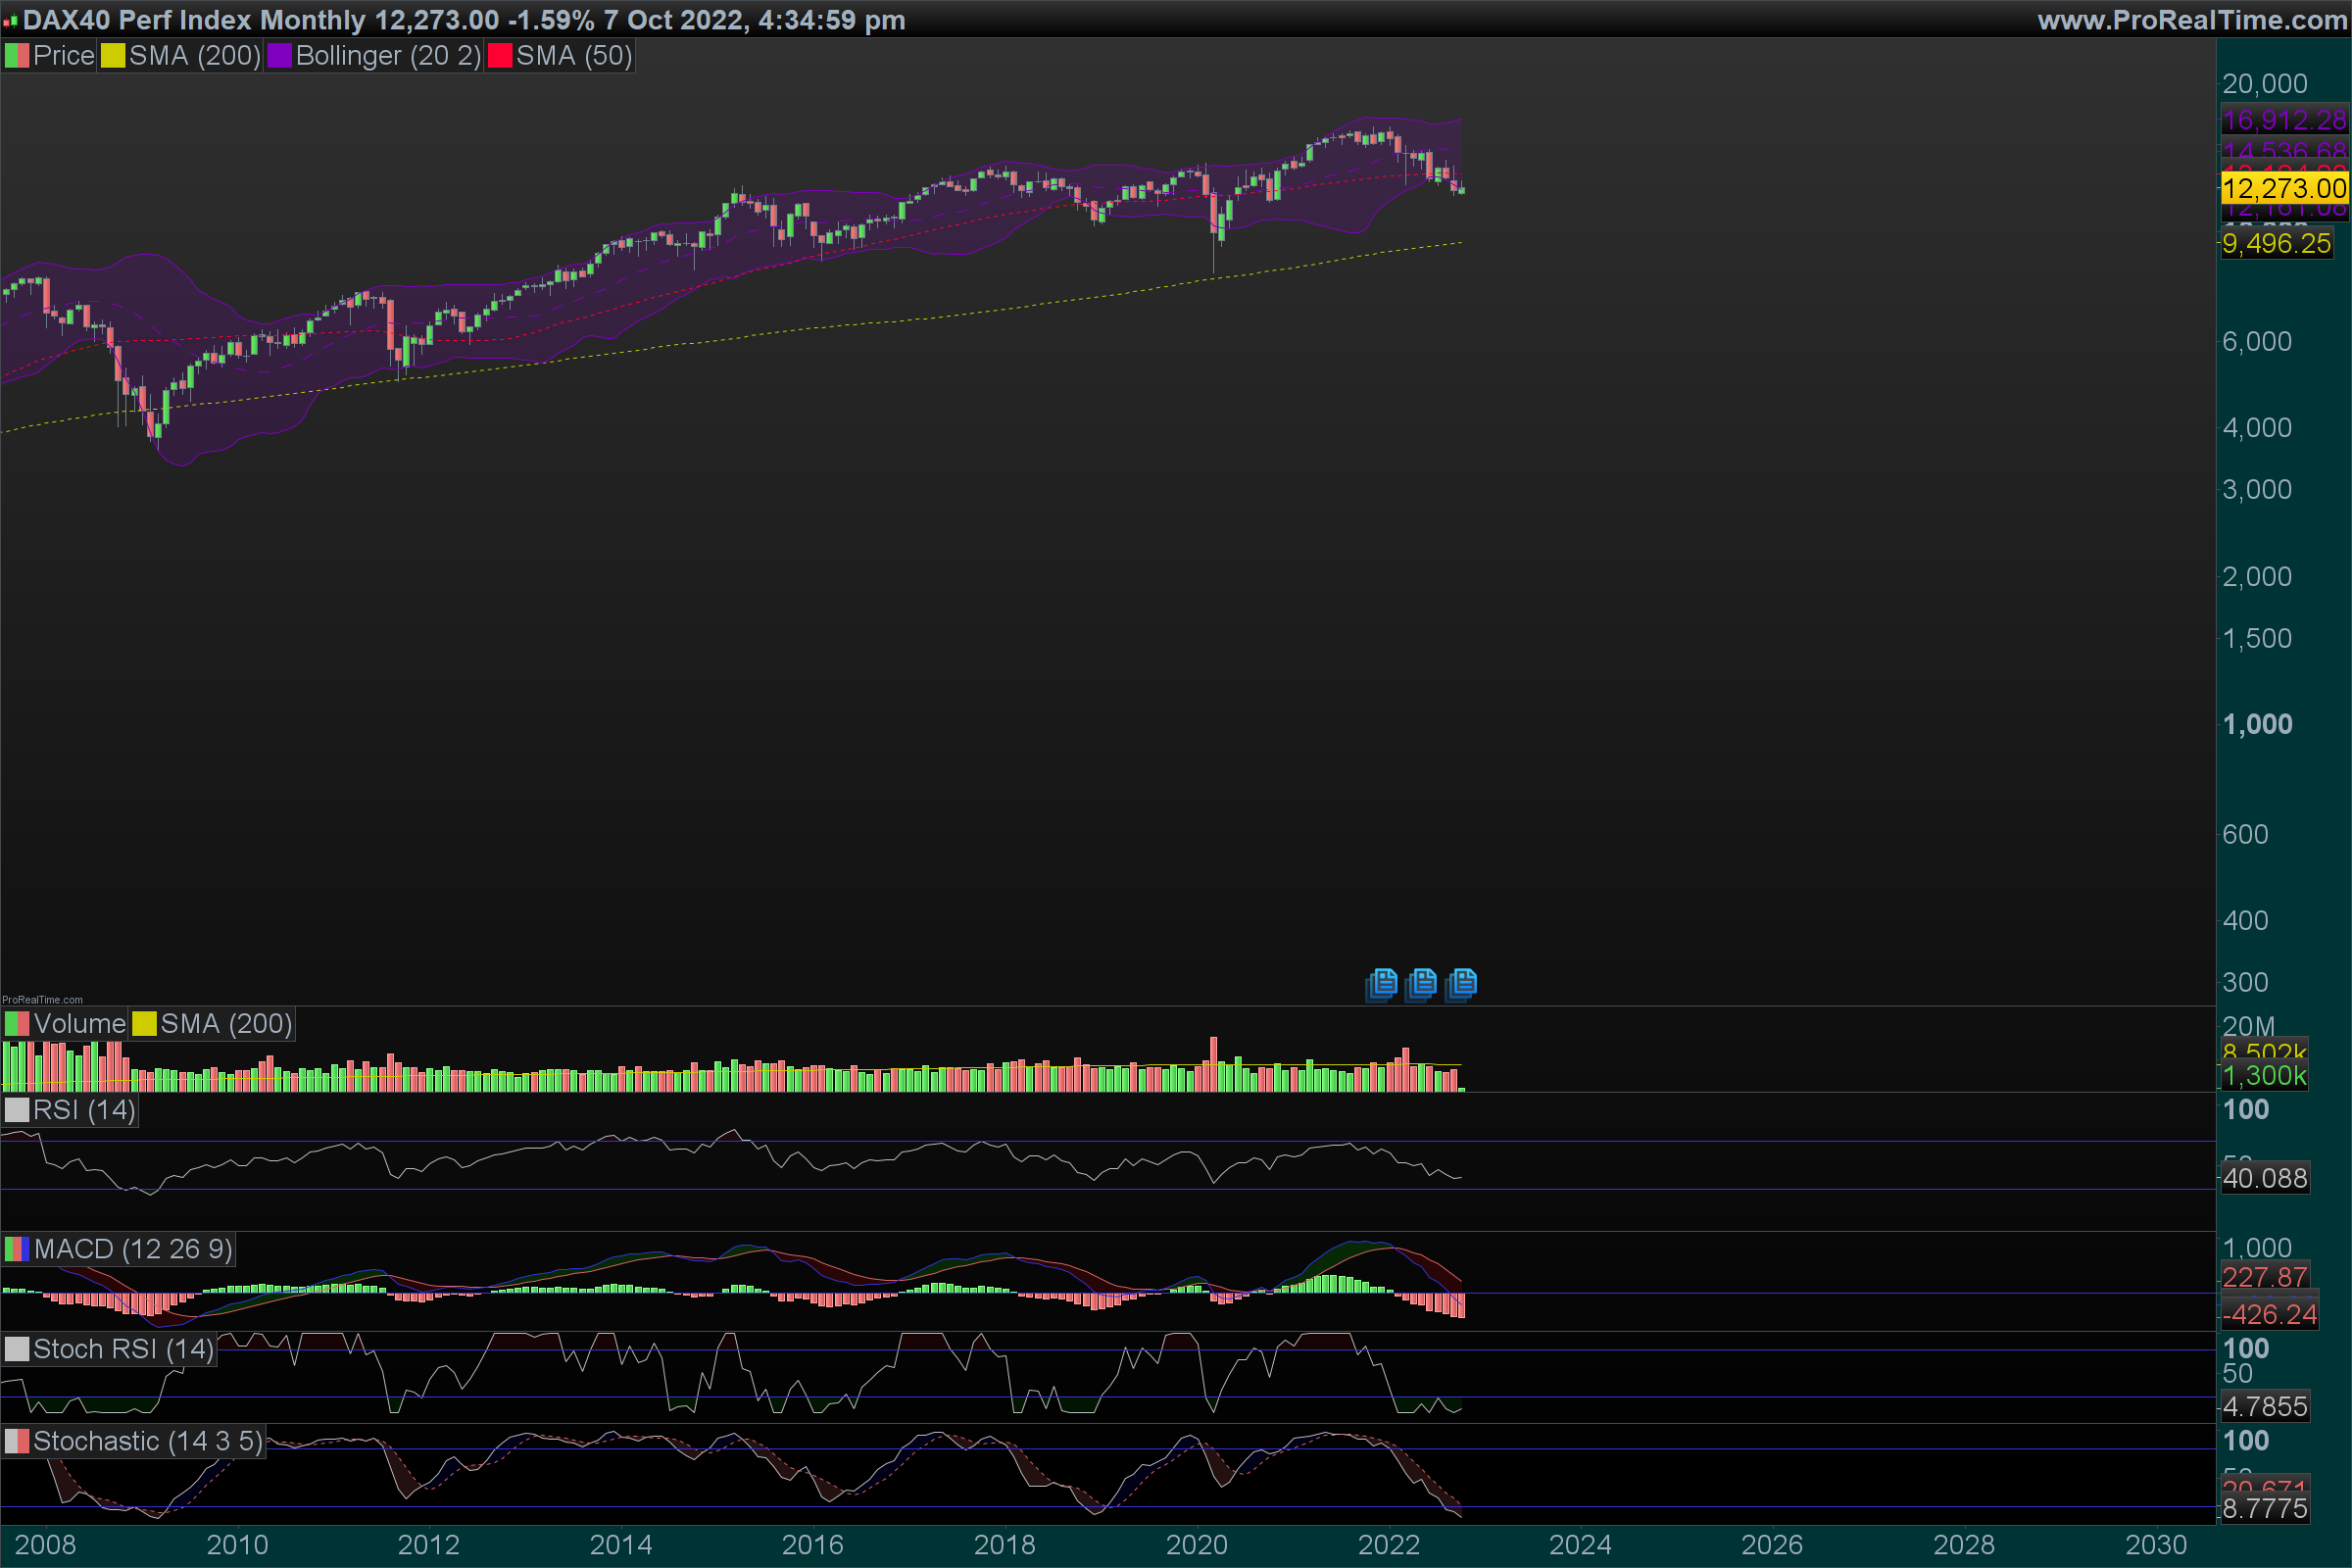Click the leftmost blue news document icon

click(x=1382, y=984)
